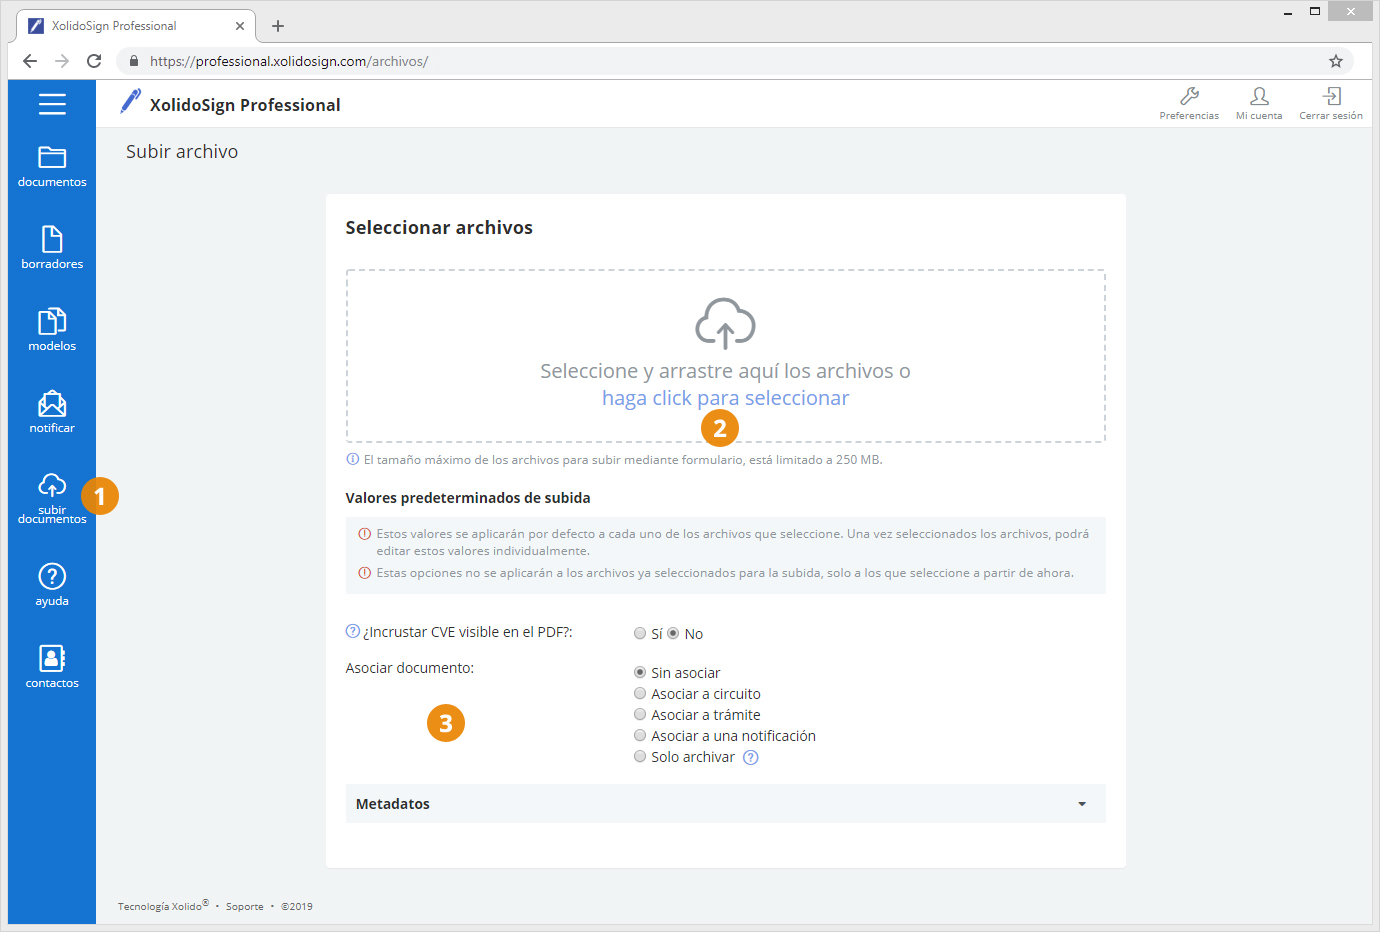Click help icon next to Solo archivar
This screenshot has width=1380, height=932.
coord(751,757)
